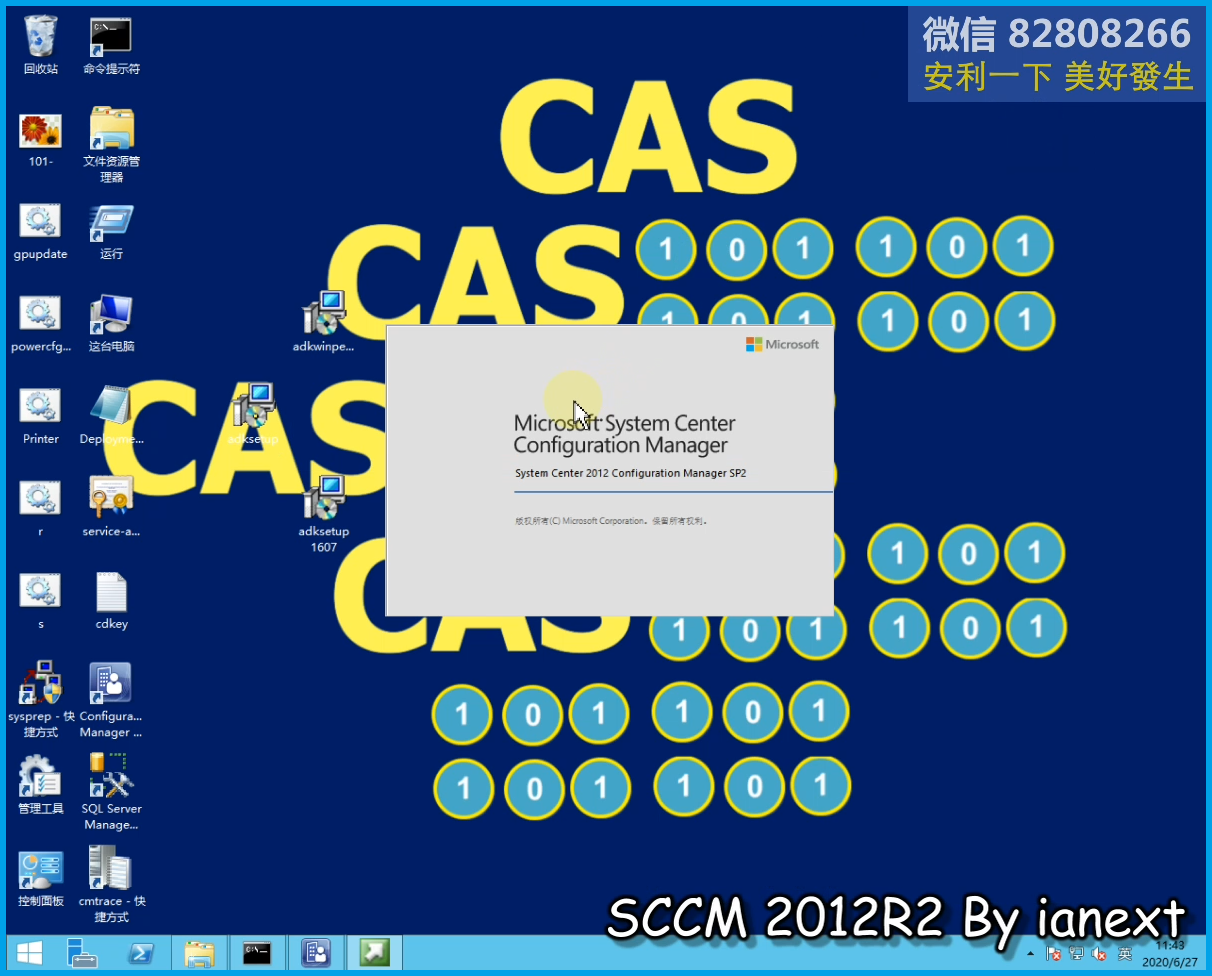This screenshot has width=1212, height=976.
Task: Open the 回收站 recycle bin icon
Action: (41, 45)
